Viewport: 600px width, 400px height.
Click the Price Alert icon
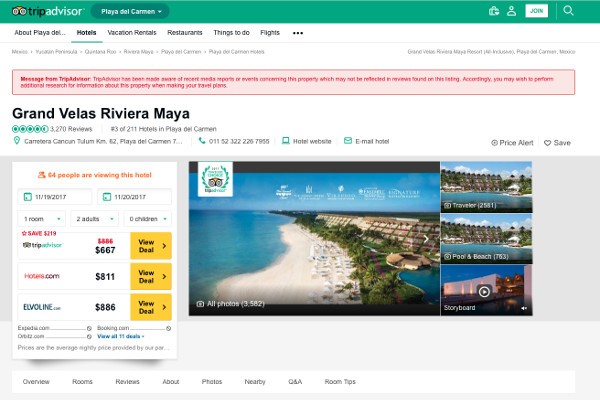495,143
